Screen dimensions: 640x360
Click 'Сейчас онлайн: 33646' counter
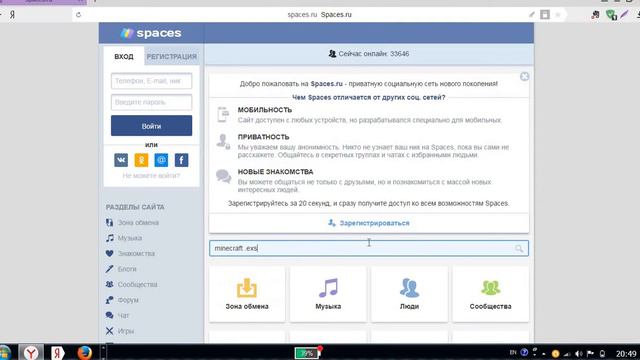(369, 53)
